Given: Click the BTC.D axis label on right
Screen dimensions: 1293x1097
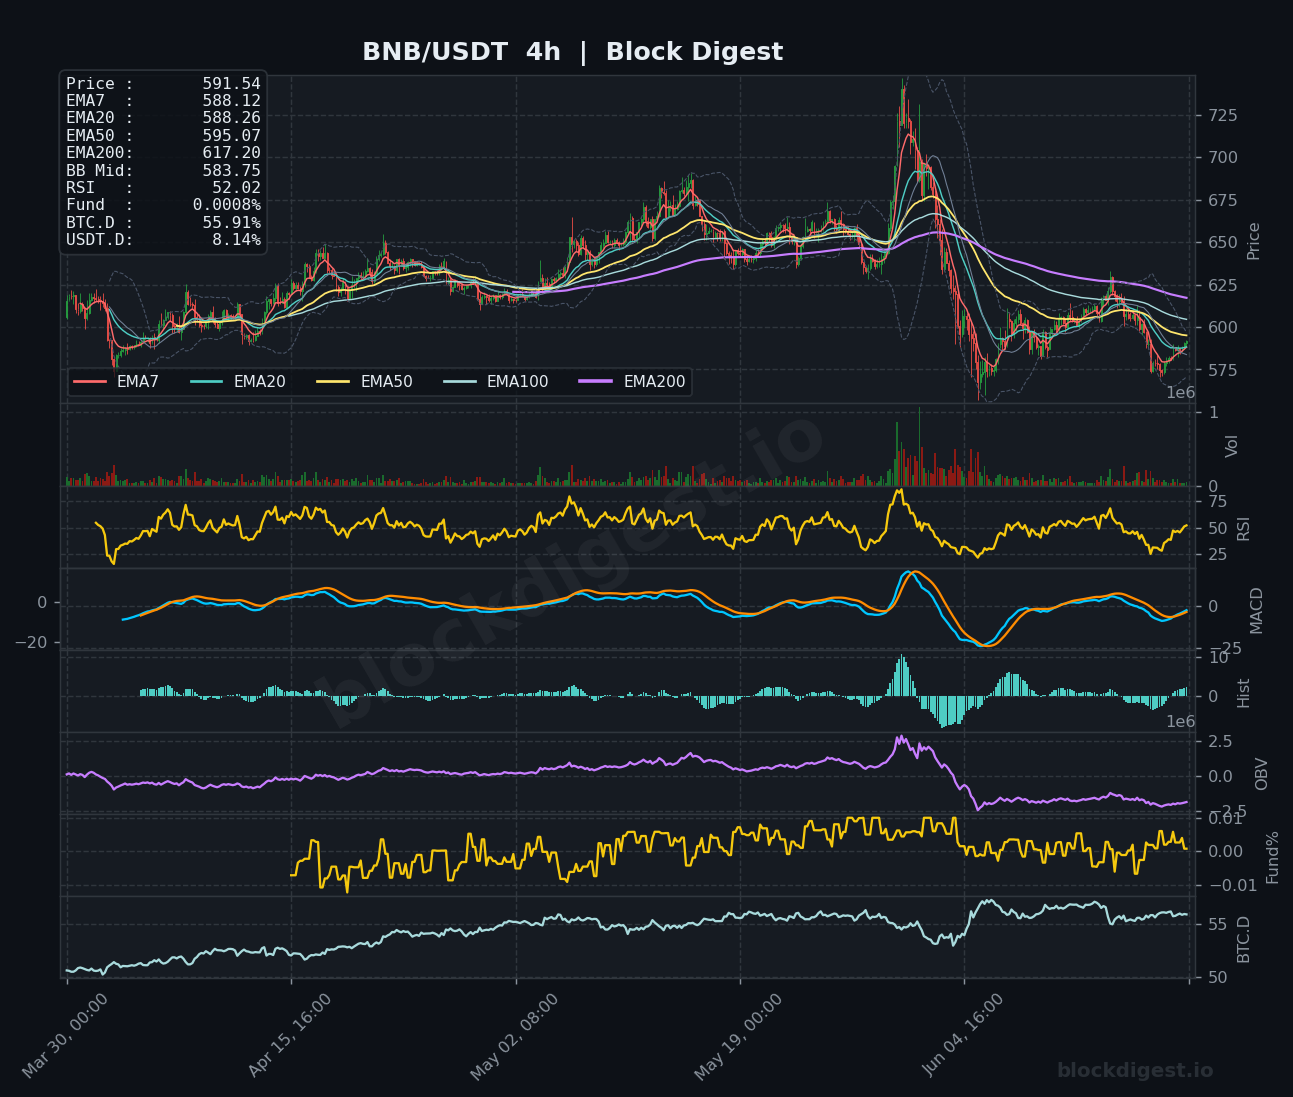Looking at the screenshot, I should (1244, 939).
